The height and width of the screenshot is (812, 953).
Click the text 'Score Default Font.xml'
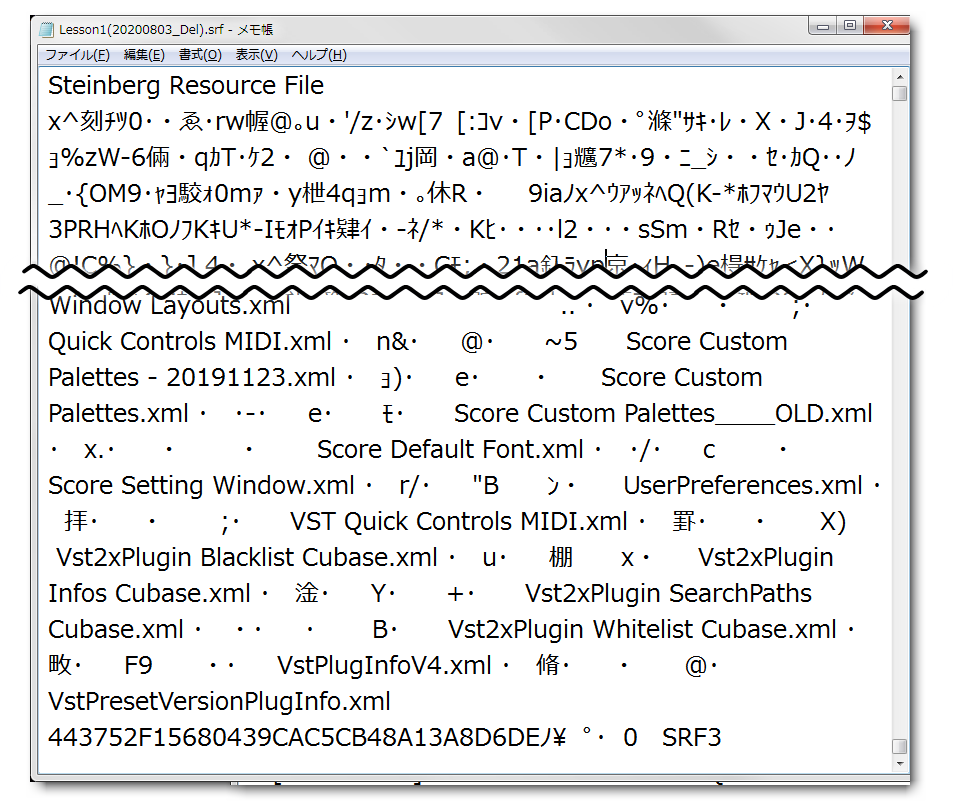click(450, 450)
